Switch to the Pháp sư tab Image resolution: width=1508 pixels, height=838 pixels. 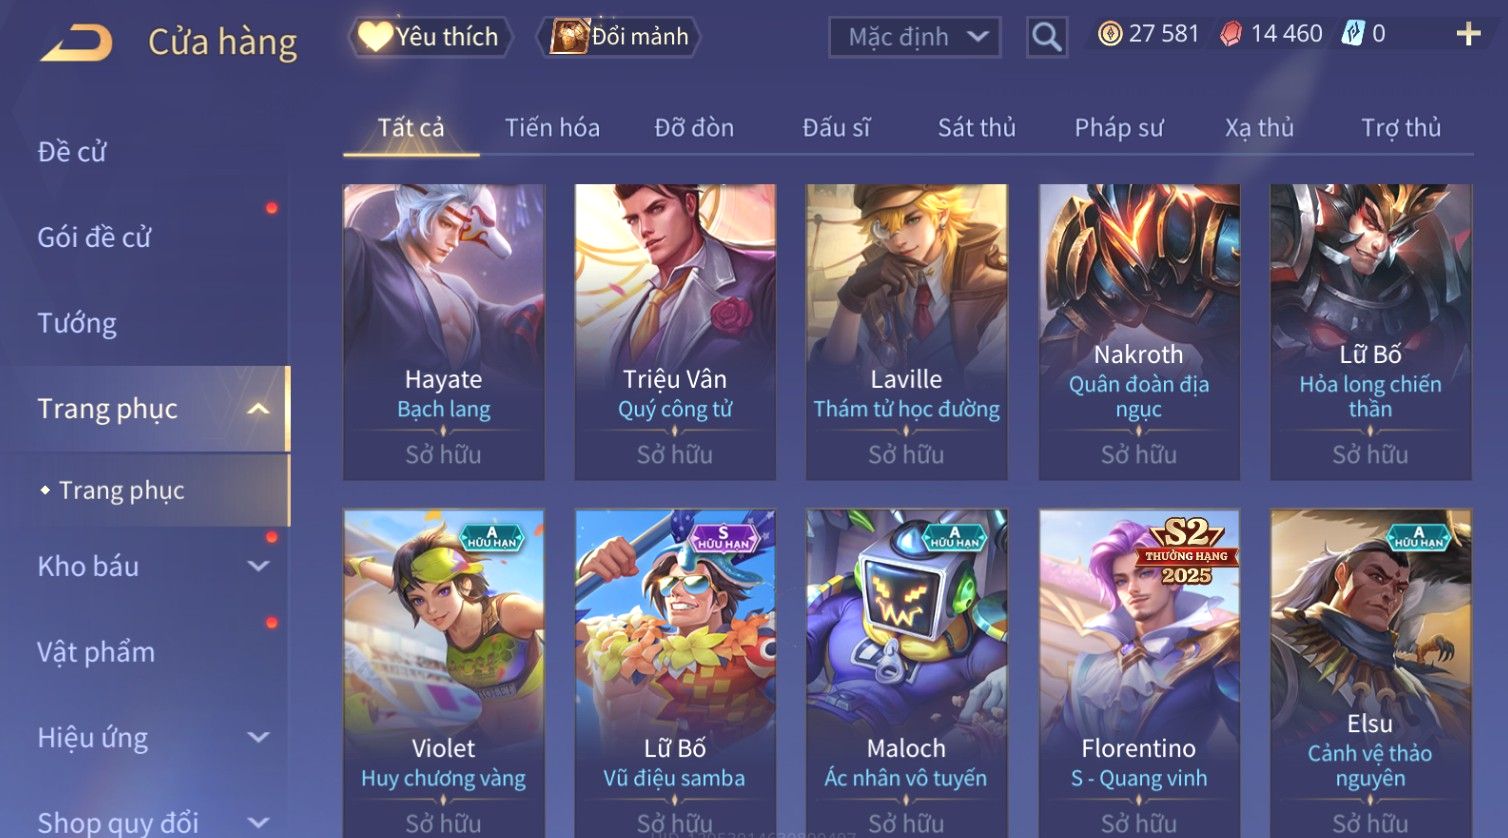[1119, 128]
